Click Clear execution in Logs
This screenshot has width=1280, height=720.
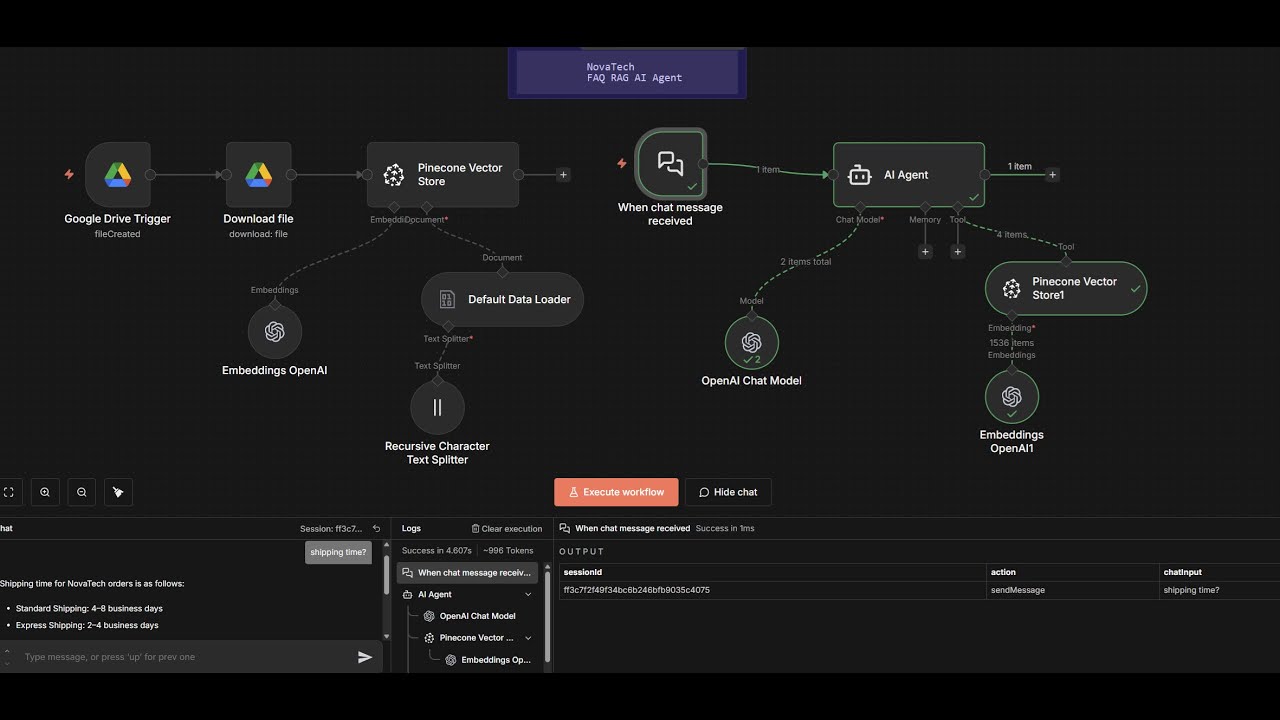coord(507,529)
